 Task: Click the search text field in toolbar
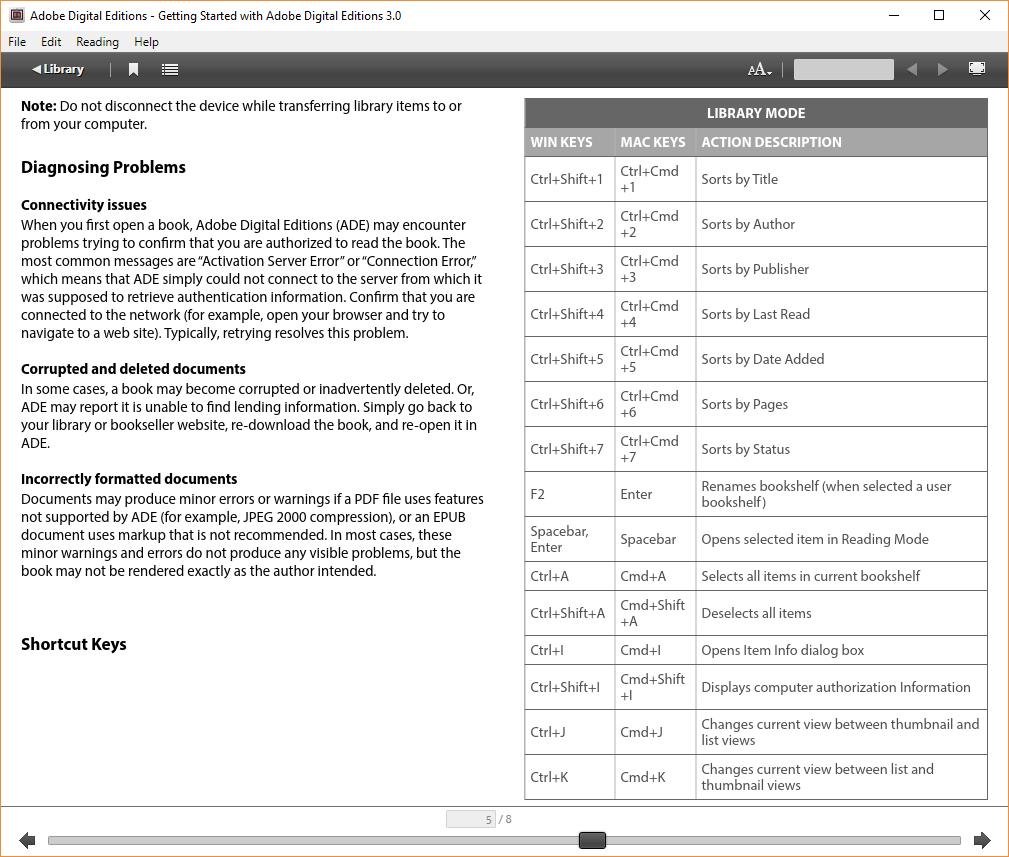[x=844, y=69]
